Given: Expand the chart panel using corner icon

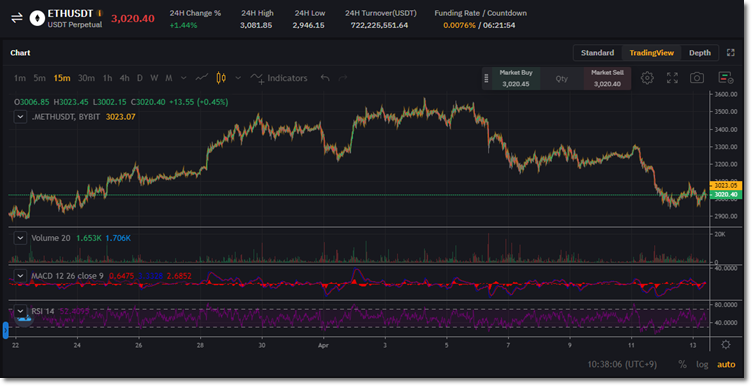Looking at the screenshot, I should (x=730, y=53).
